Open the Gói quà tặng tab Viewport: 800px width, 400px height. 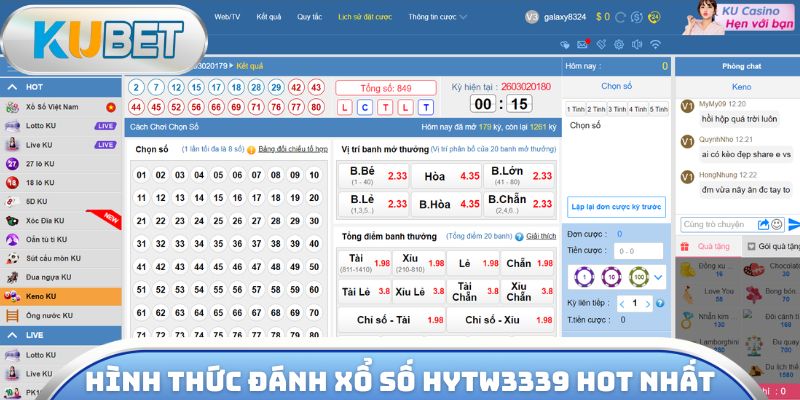[x=771, y=246]
